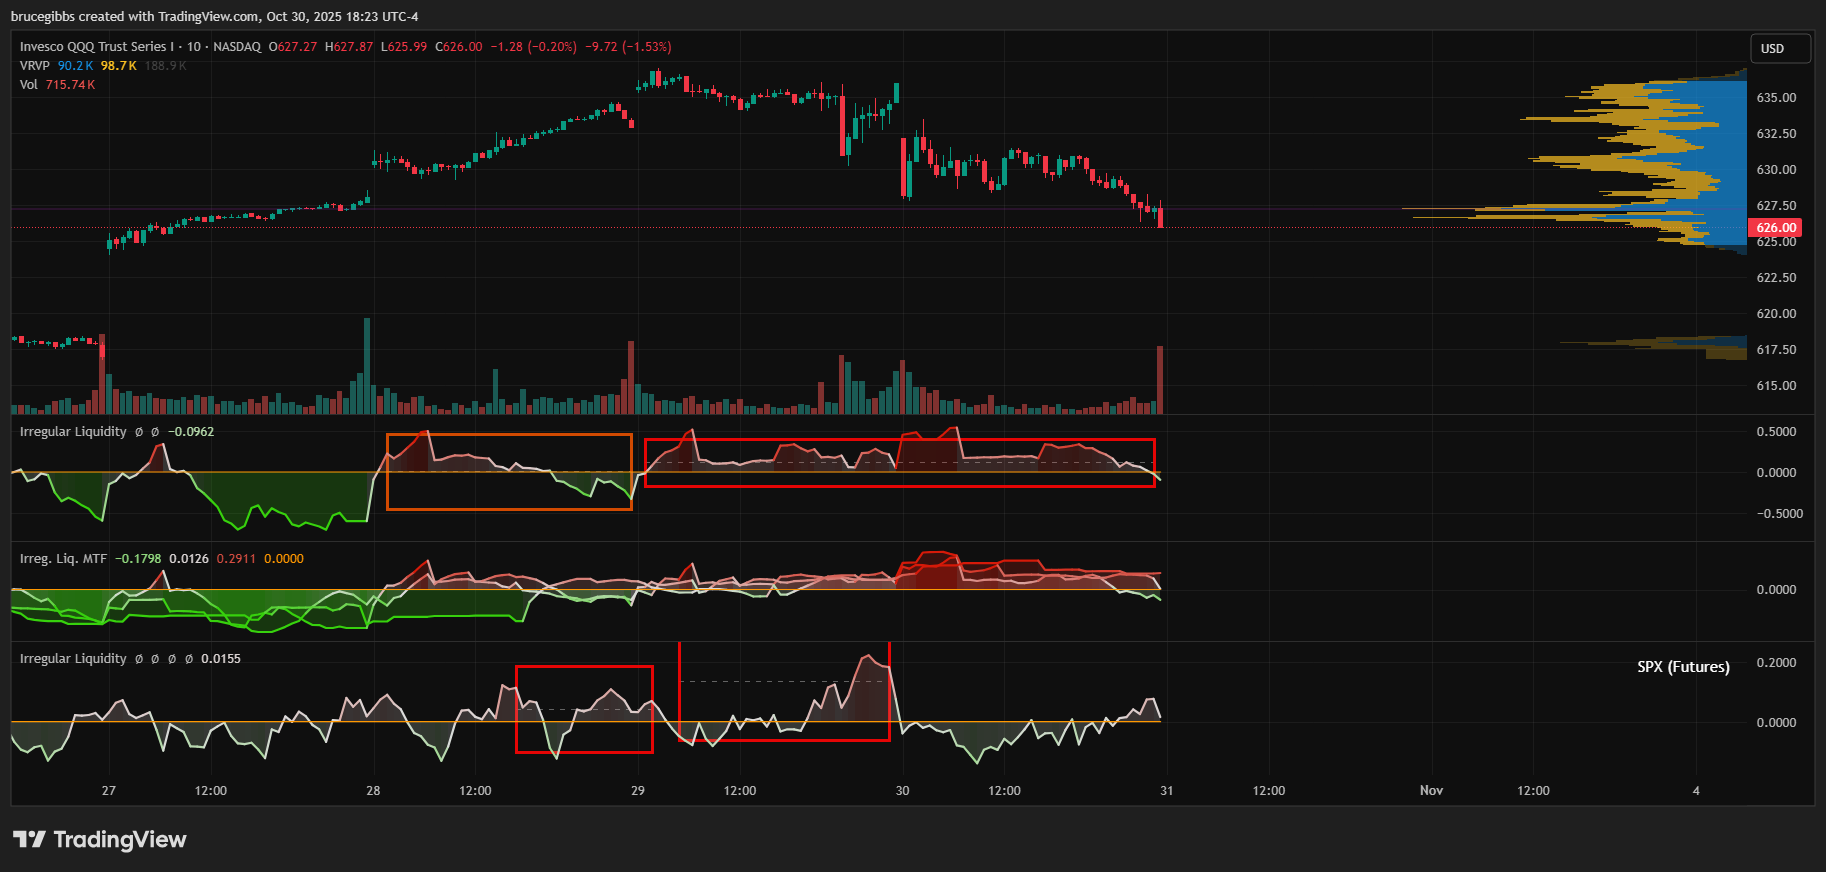Select the Vol indicator legend label

pos(28,85)
